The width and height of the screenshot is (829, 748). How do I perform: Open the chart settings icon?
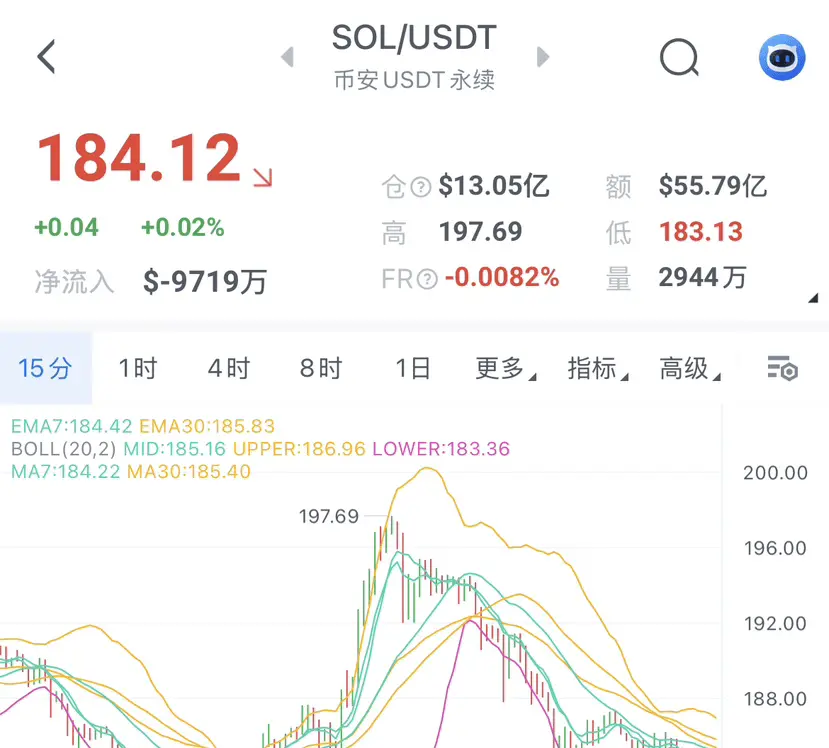[x=782, y=368]
